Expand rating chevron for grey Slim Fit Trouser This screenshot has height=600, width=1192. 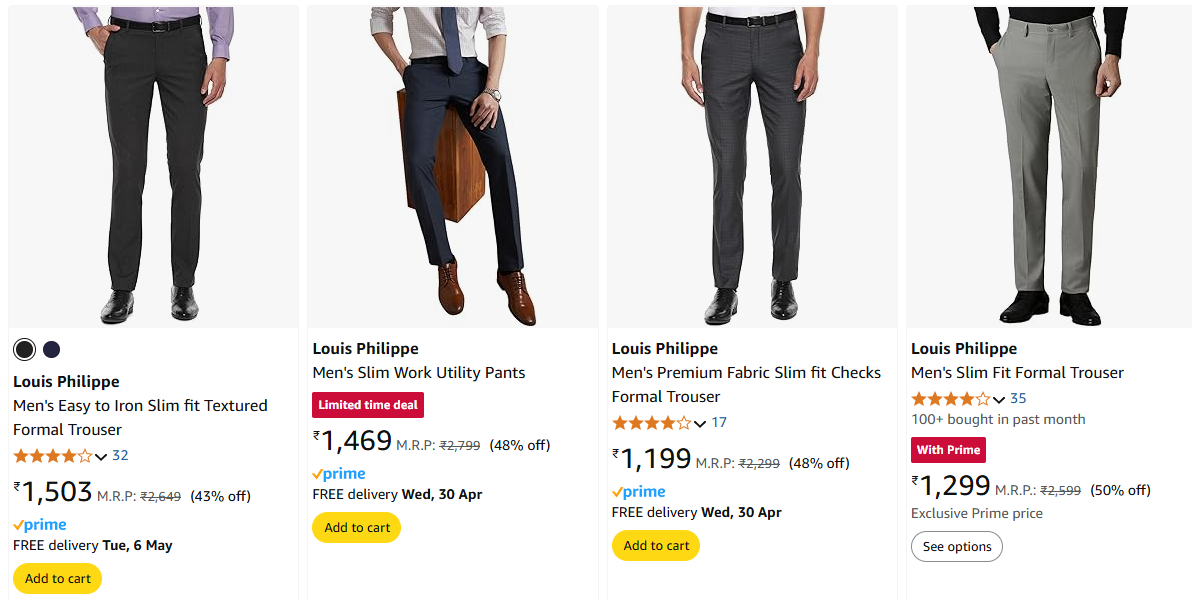[999, 399]
